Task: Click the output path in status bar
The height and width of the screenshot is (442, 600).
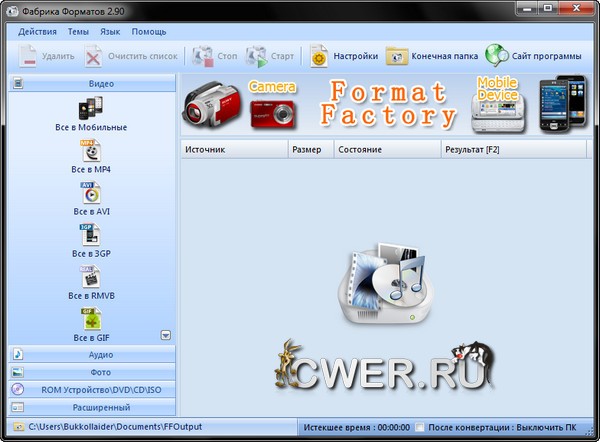Action: [114, 427]
